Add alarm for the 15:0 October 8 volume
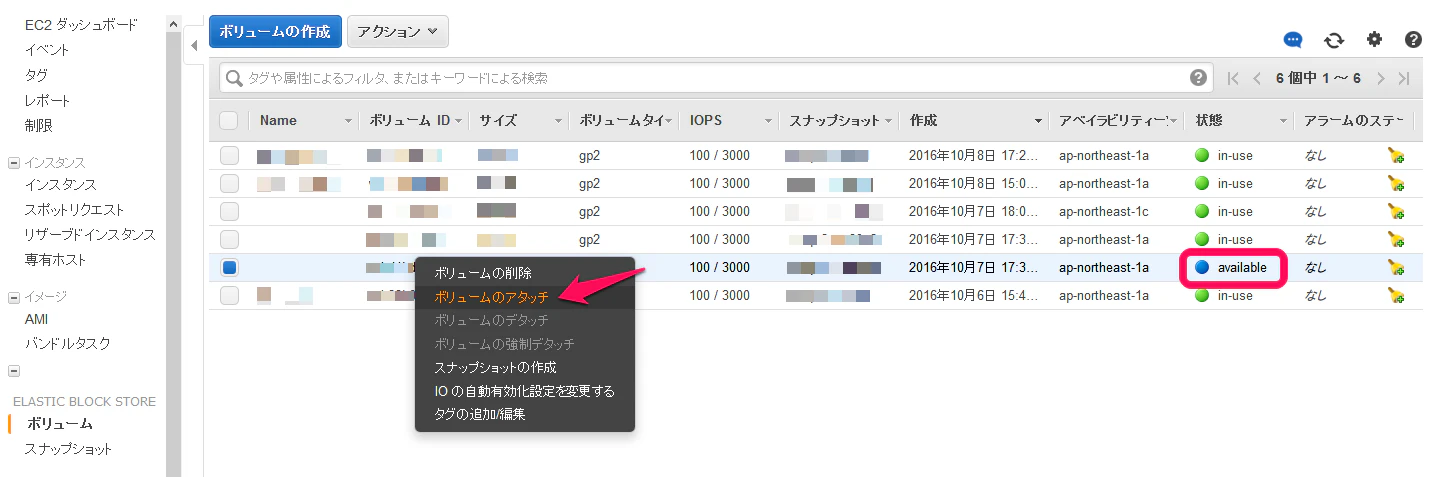 coord(1396,183)
